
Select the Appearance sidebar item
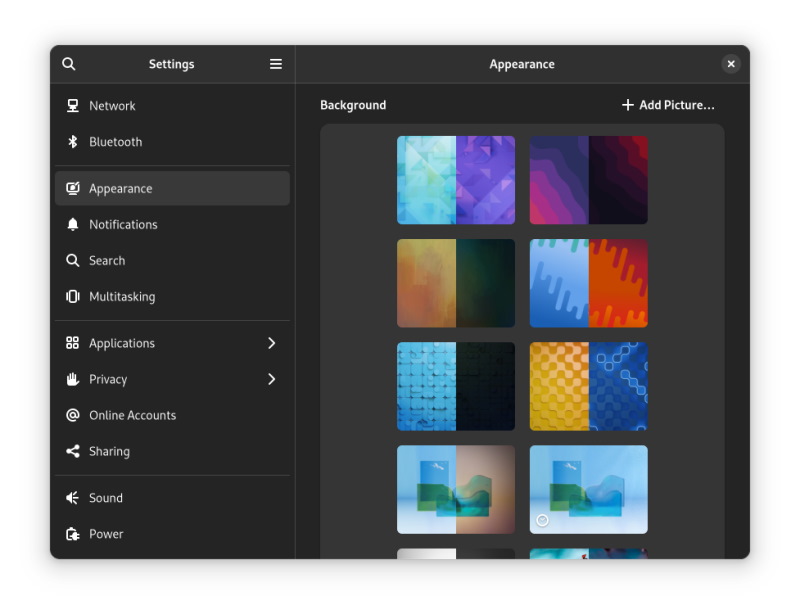coord(172,189)
